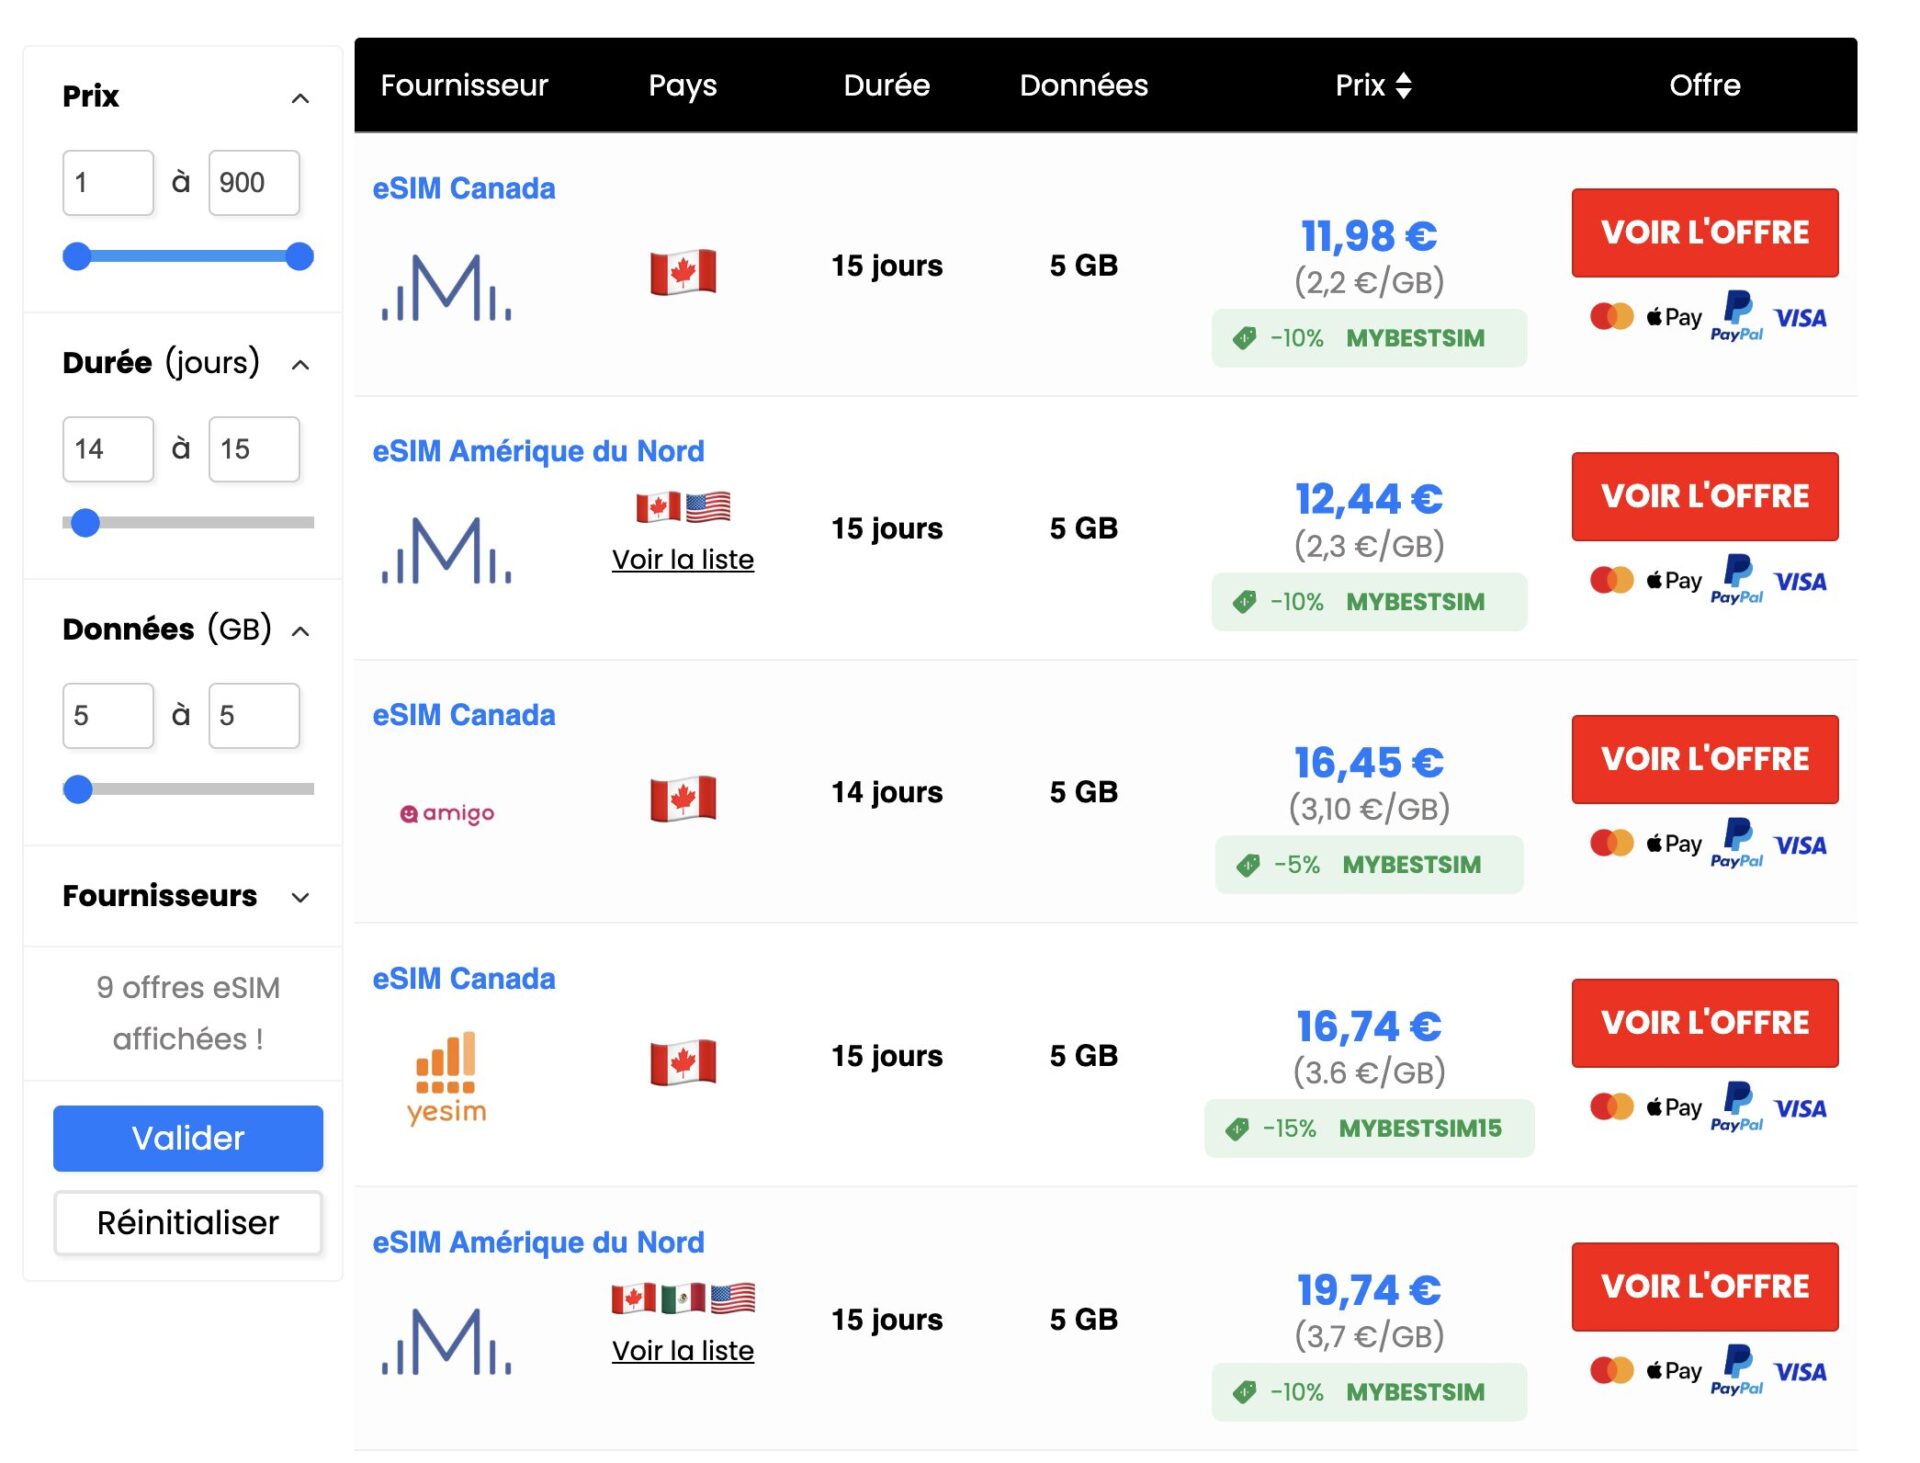Click the yesim provider logo
The image size is (1920, 1463).
tap(446, 1079)
